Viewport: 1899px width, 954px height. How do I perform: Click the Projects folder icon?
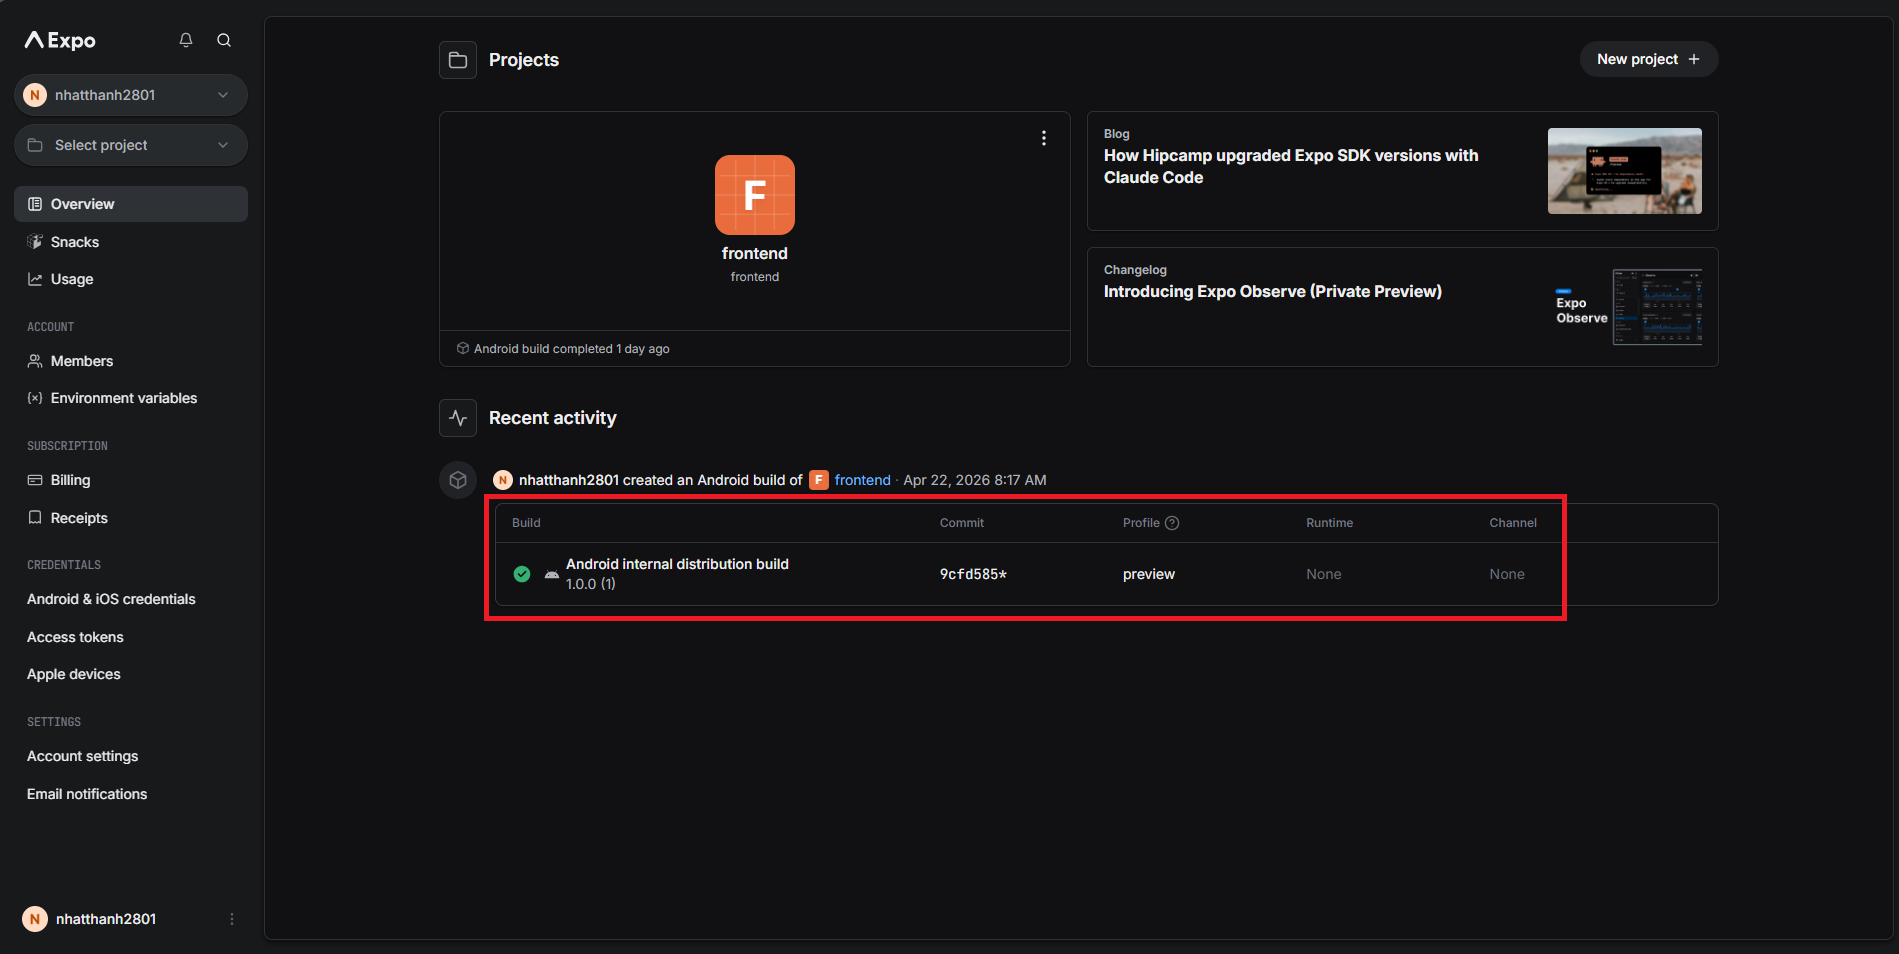pyautogui.click(x=458, y=60)
